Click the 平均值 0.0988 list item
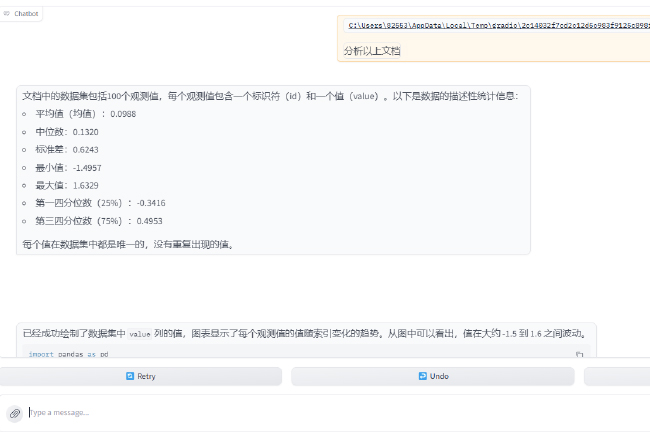 tap(85, 114)
